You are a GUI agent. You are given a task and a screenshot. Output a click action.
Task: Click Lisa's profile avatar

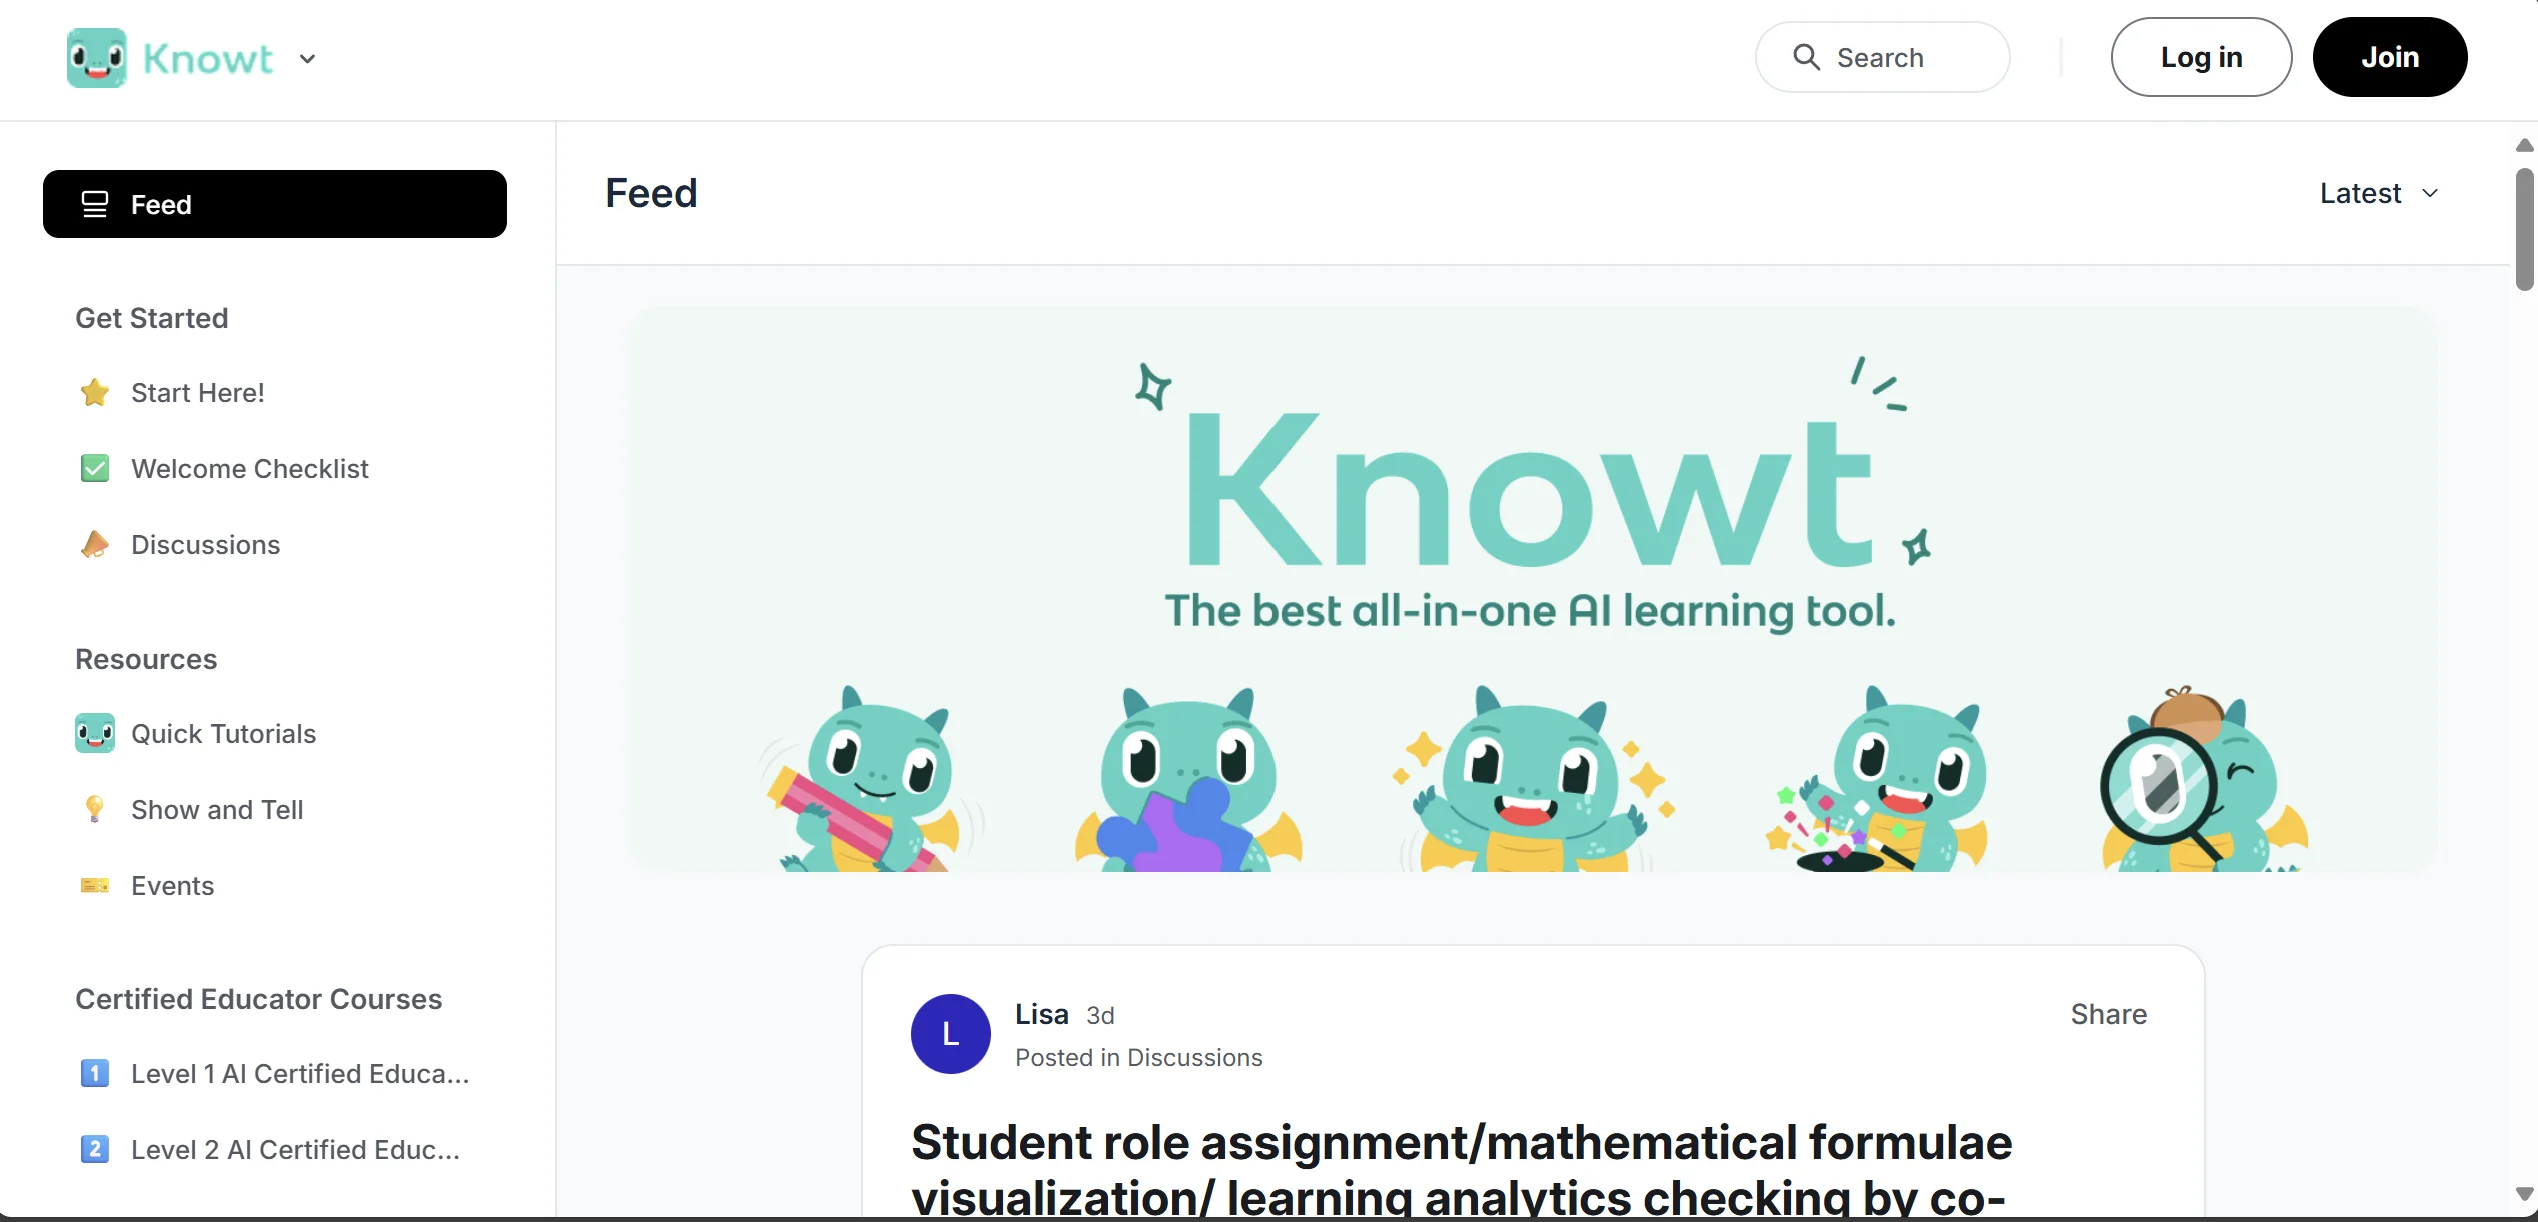point(949,1033)
